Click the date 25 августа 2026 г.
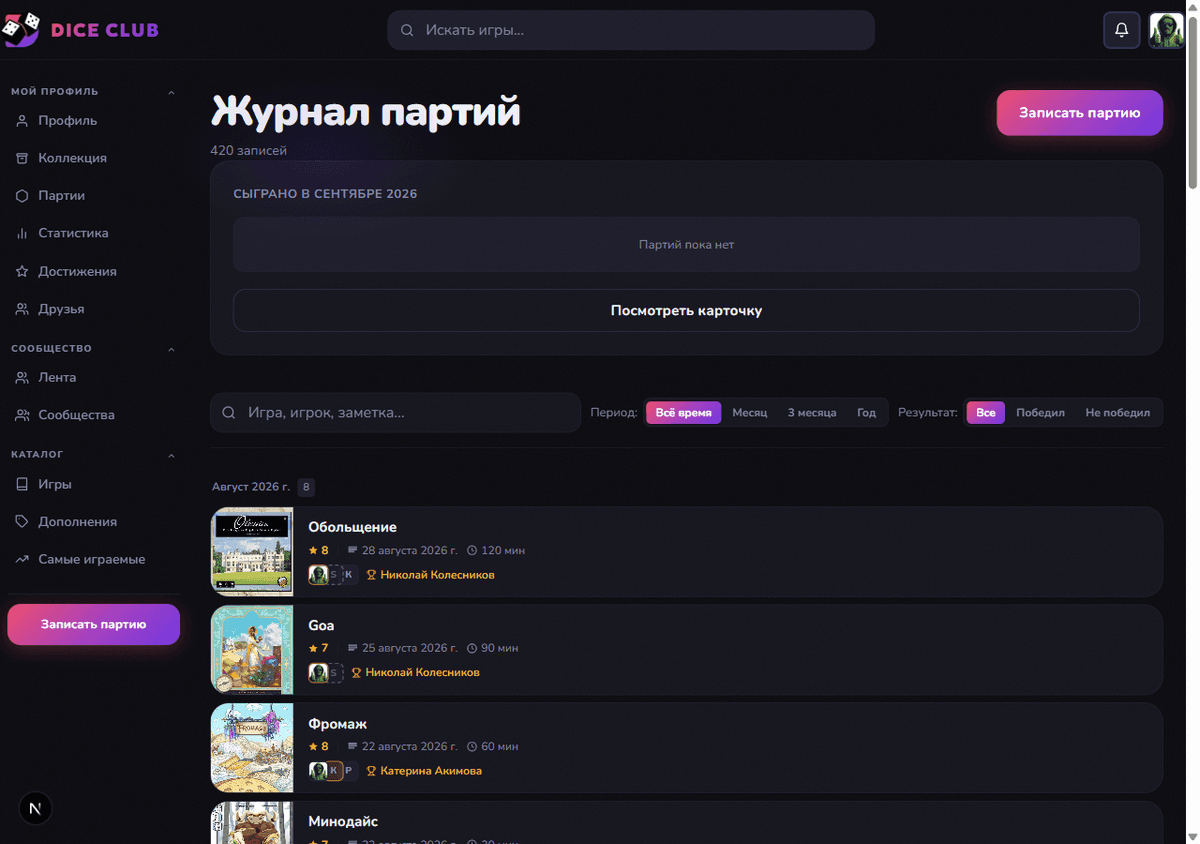The height and width of the screenshot is (844, 1200). pyautogui.click(x=410, y=648)
